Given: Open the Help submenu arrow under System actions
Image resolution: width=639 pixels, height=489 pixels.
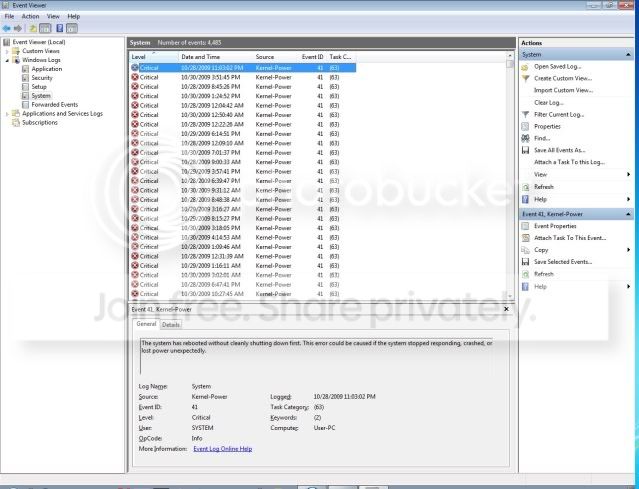Looking at the screenshot, I should (x=629, y=199).
